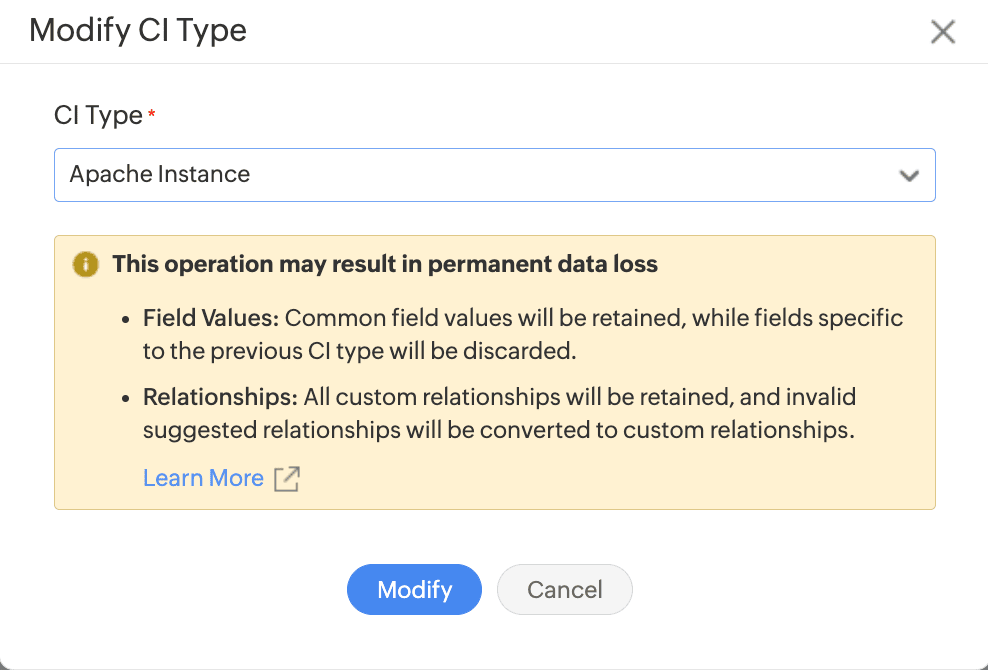Click the Field Values bullet point marker
This screenshot has width=988, height=670.
(125, 319)
